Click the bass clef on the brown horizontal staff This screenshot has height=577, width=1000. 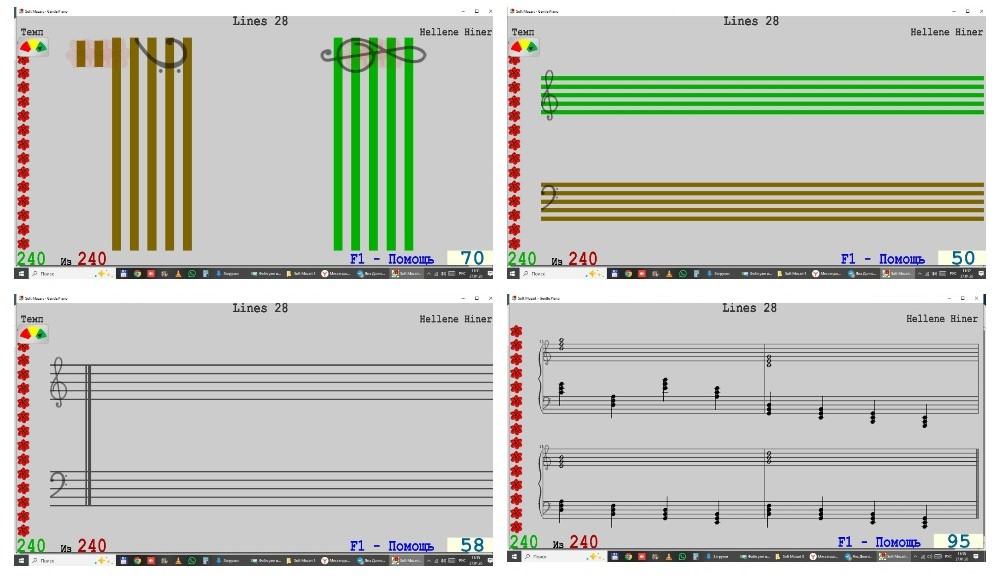[548, 200]
